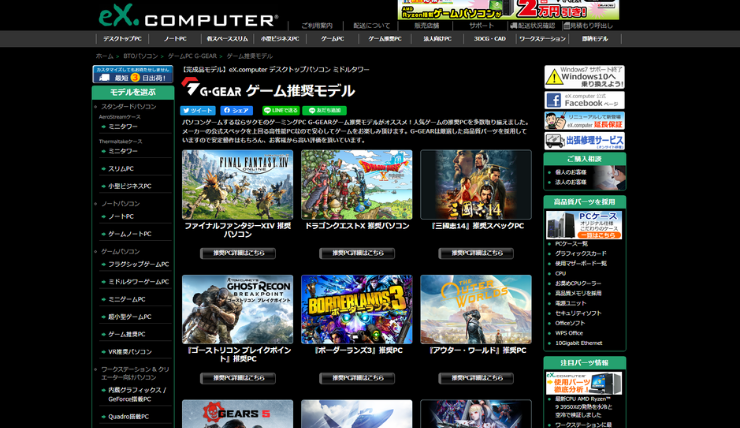Image resolution: width=740 pixels, height=428 pixels.
Task: Click details button under Borderlands 3
Action: (x=356, y=379)
